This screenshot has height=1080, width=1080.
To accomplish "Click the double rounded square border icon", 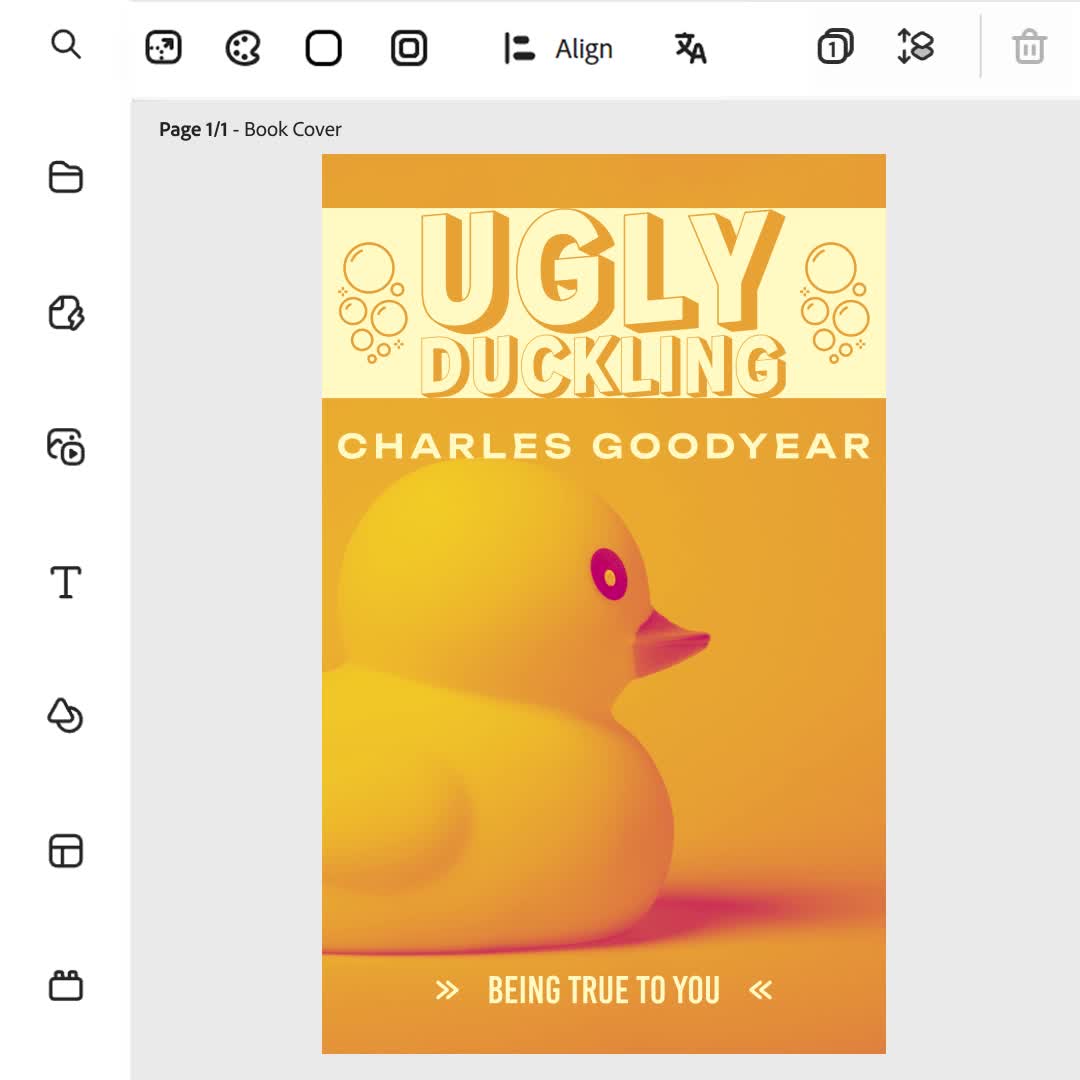I will (x=408, y=48).
